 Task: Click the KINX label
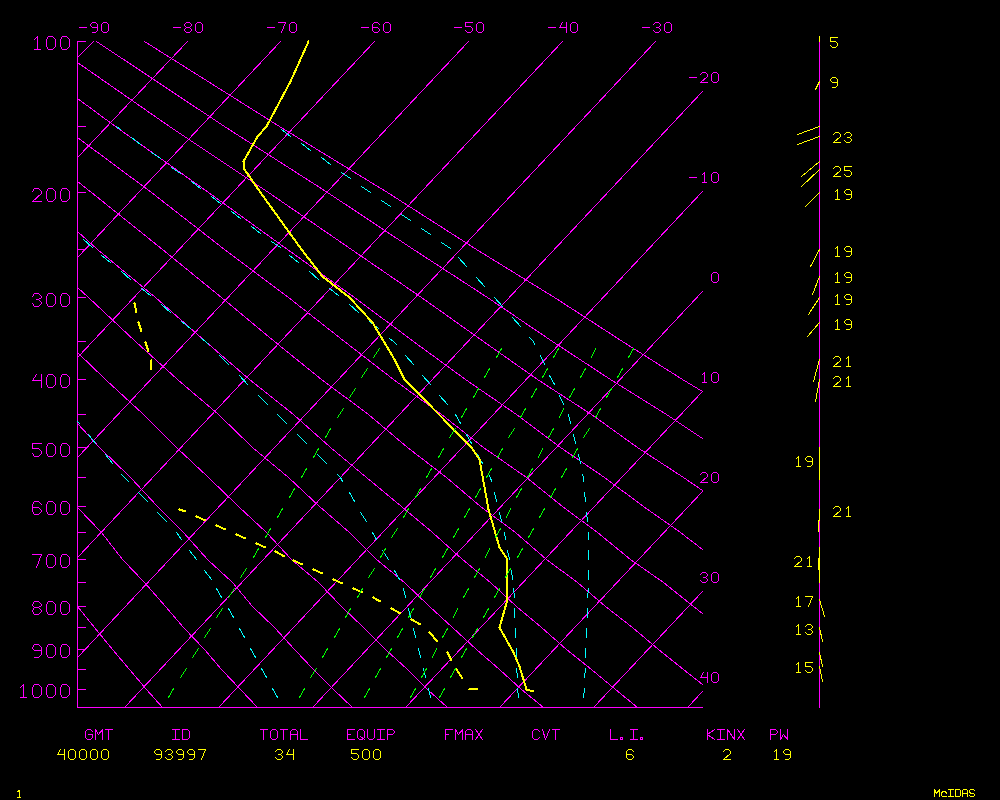click(x=725, y=735)
